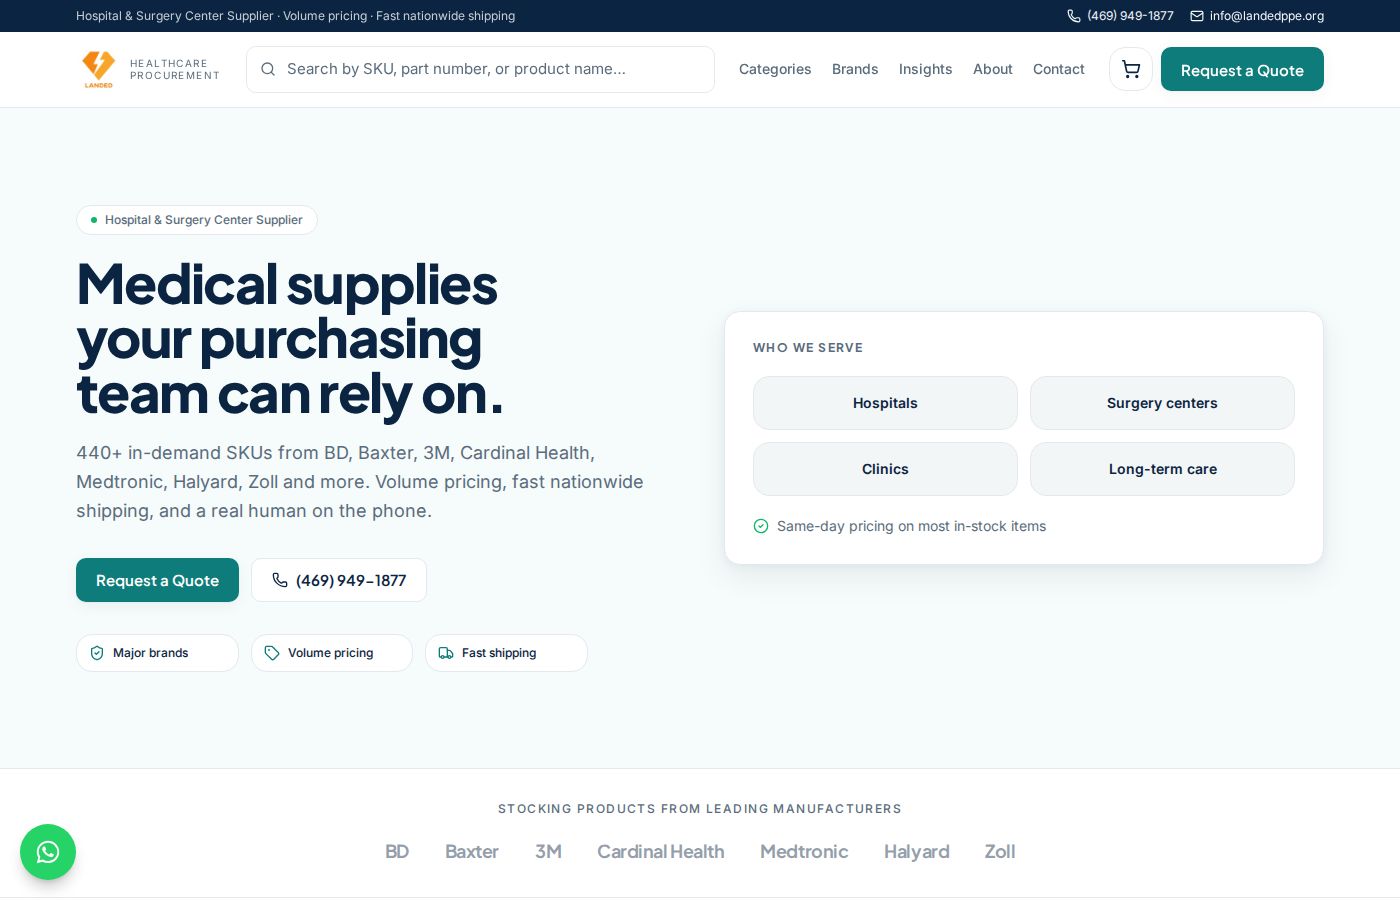The image size is (1400, 900).
Task: Click the Zoll manufacturer name
Action: 1000,852
